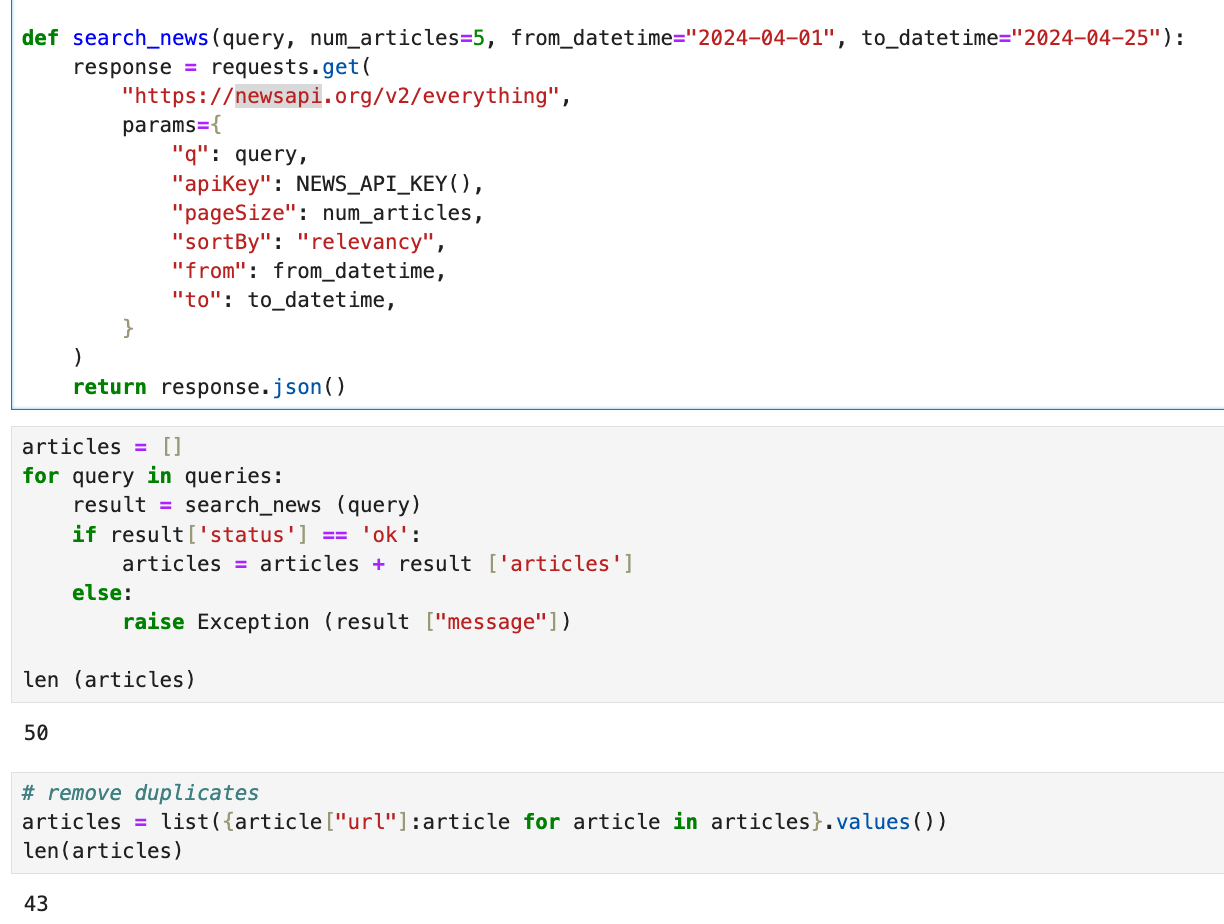Click the output value 50

tap(35, 733)
